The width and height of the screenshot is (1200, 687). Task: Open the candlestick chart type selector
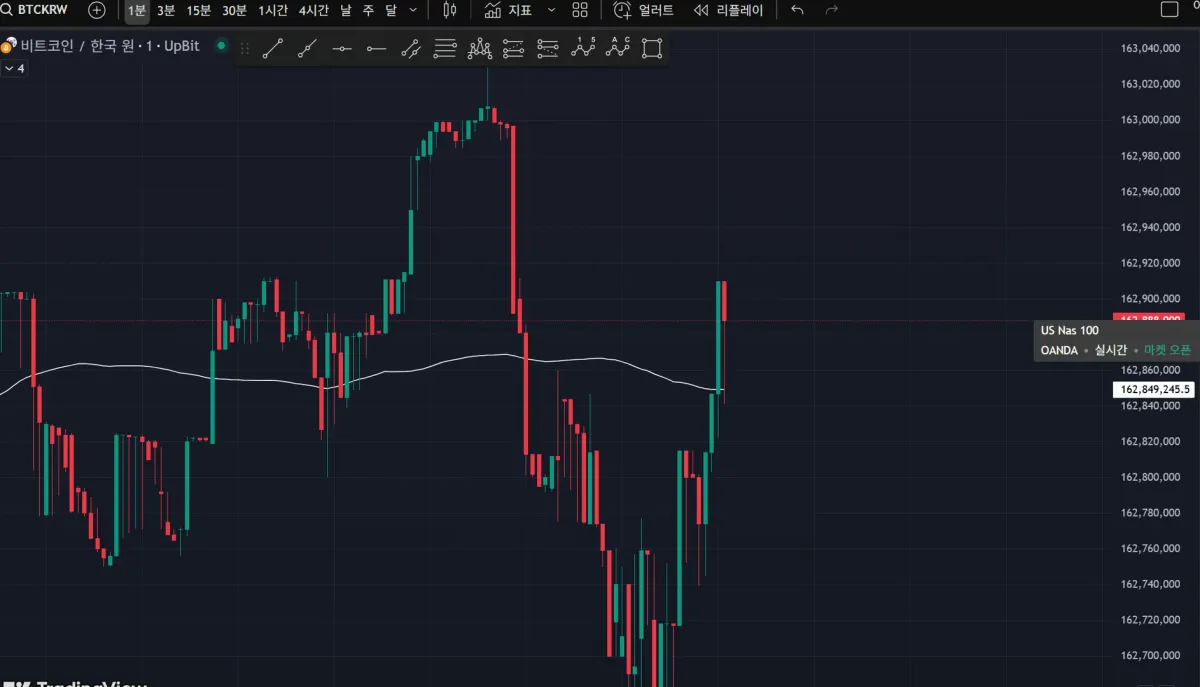(449, 10)
